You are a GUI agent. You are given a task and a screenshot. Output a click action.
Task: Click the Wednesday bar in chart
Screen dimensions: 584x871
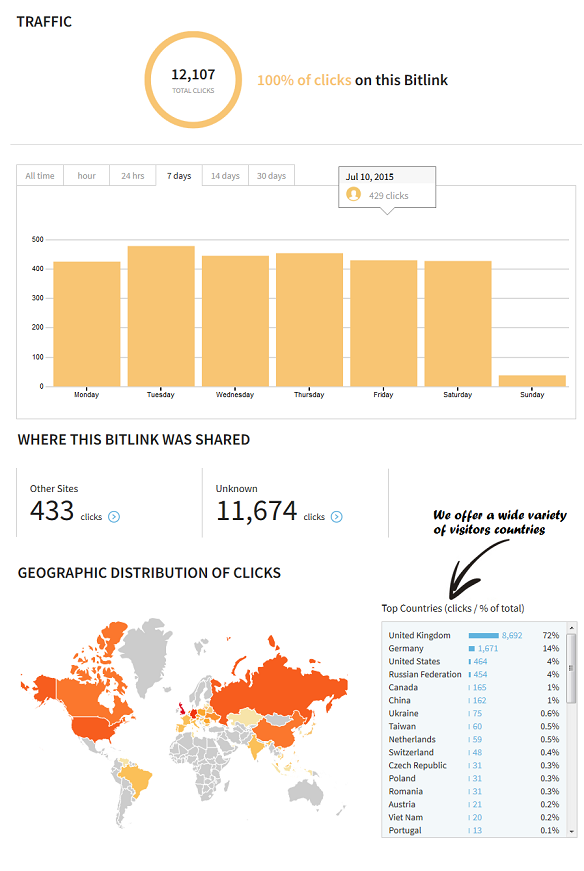click(x=235, y=321)
